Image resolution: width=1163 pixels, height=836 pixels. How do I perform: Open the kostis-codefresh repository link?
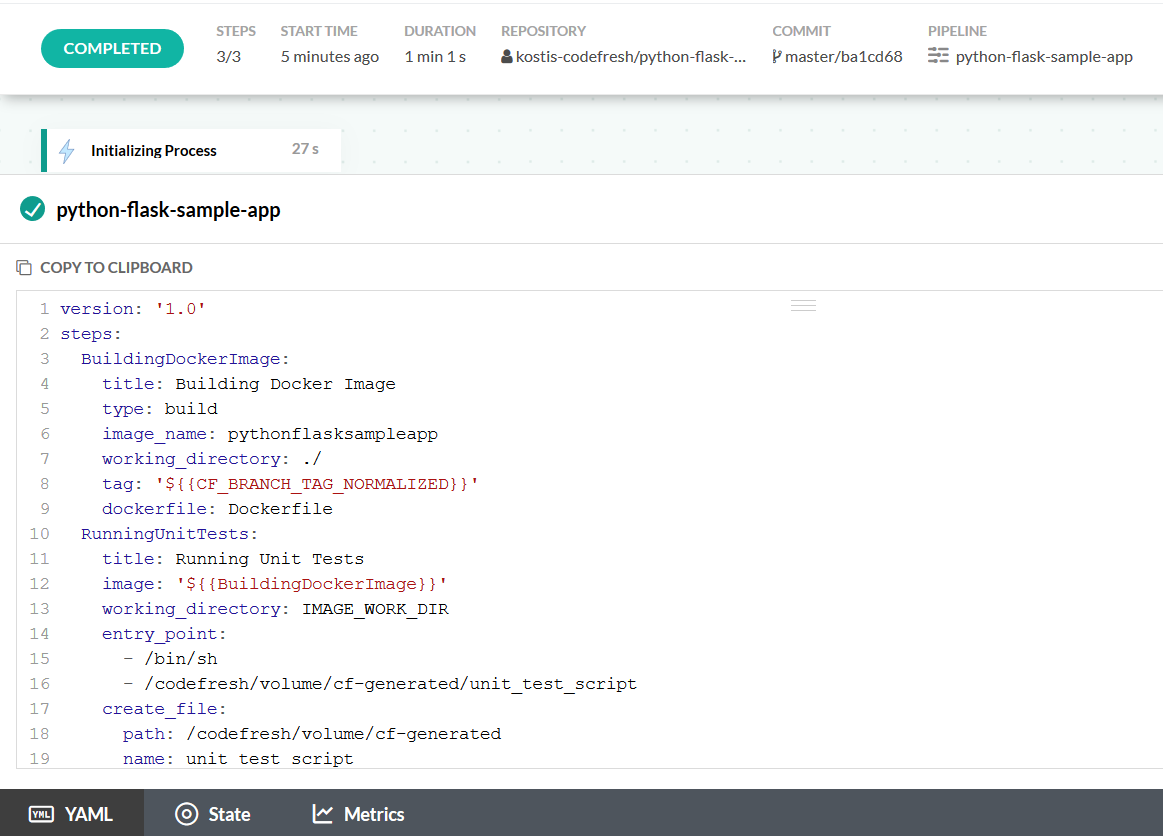click(x=630, y=57)
